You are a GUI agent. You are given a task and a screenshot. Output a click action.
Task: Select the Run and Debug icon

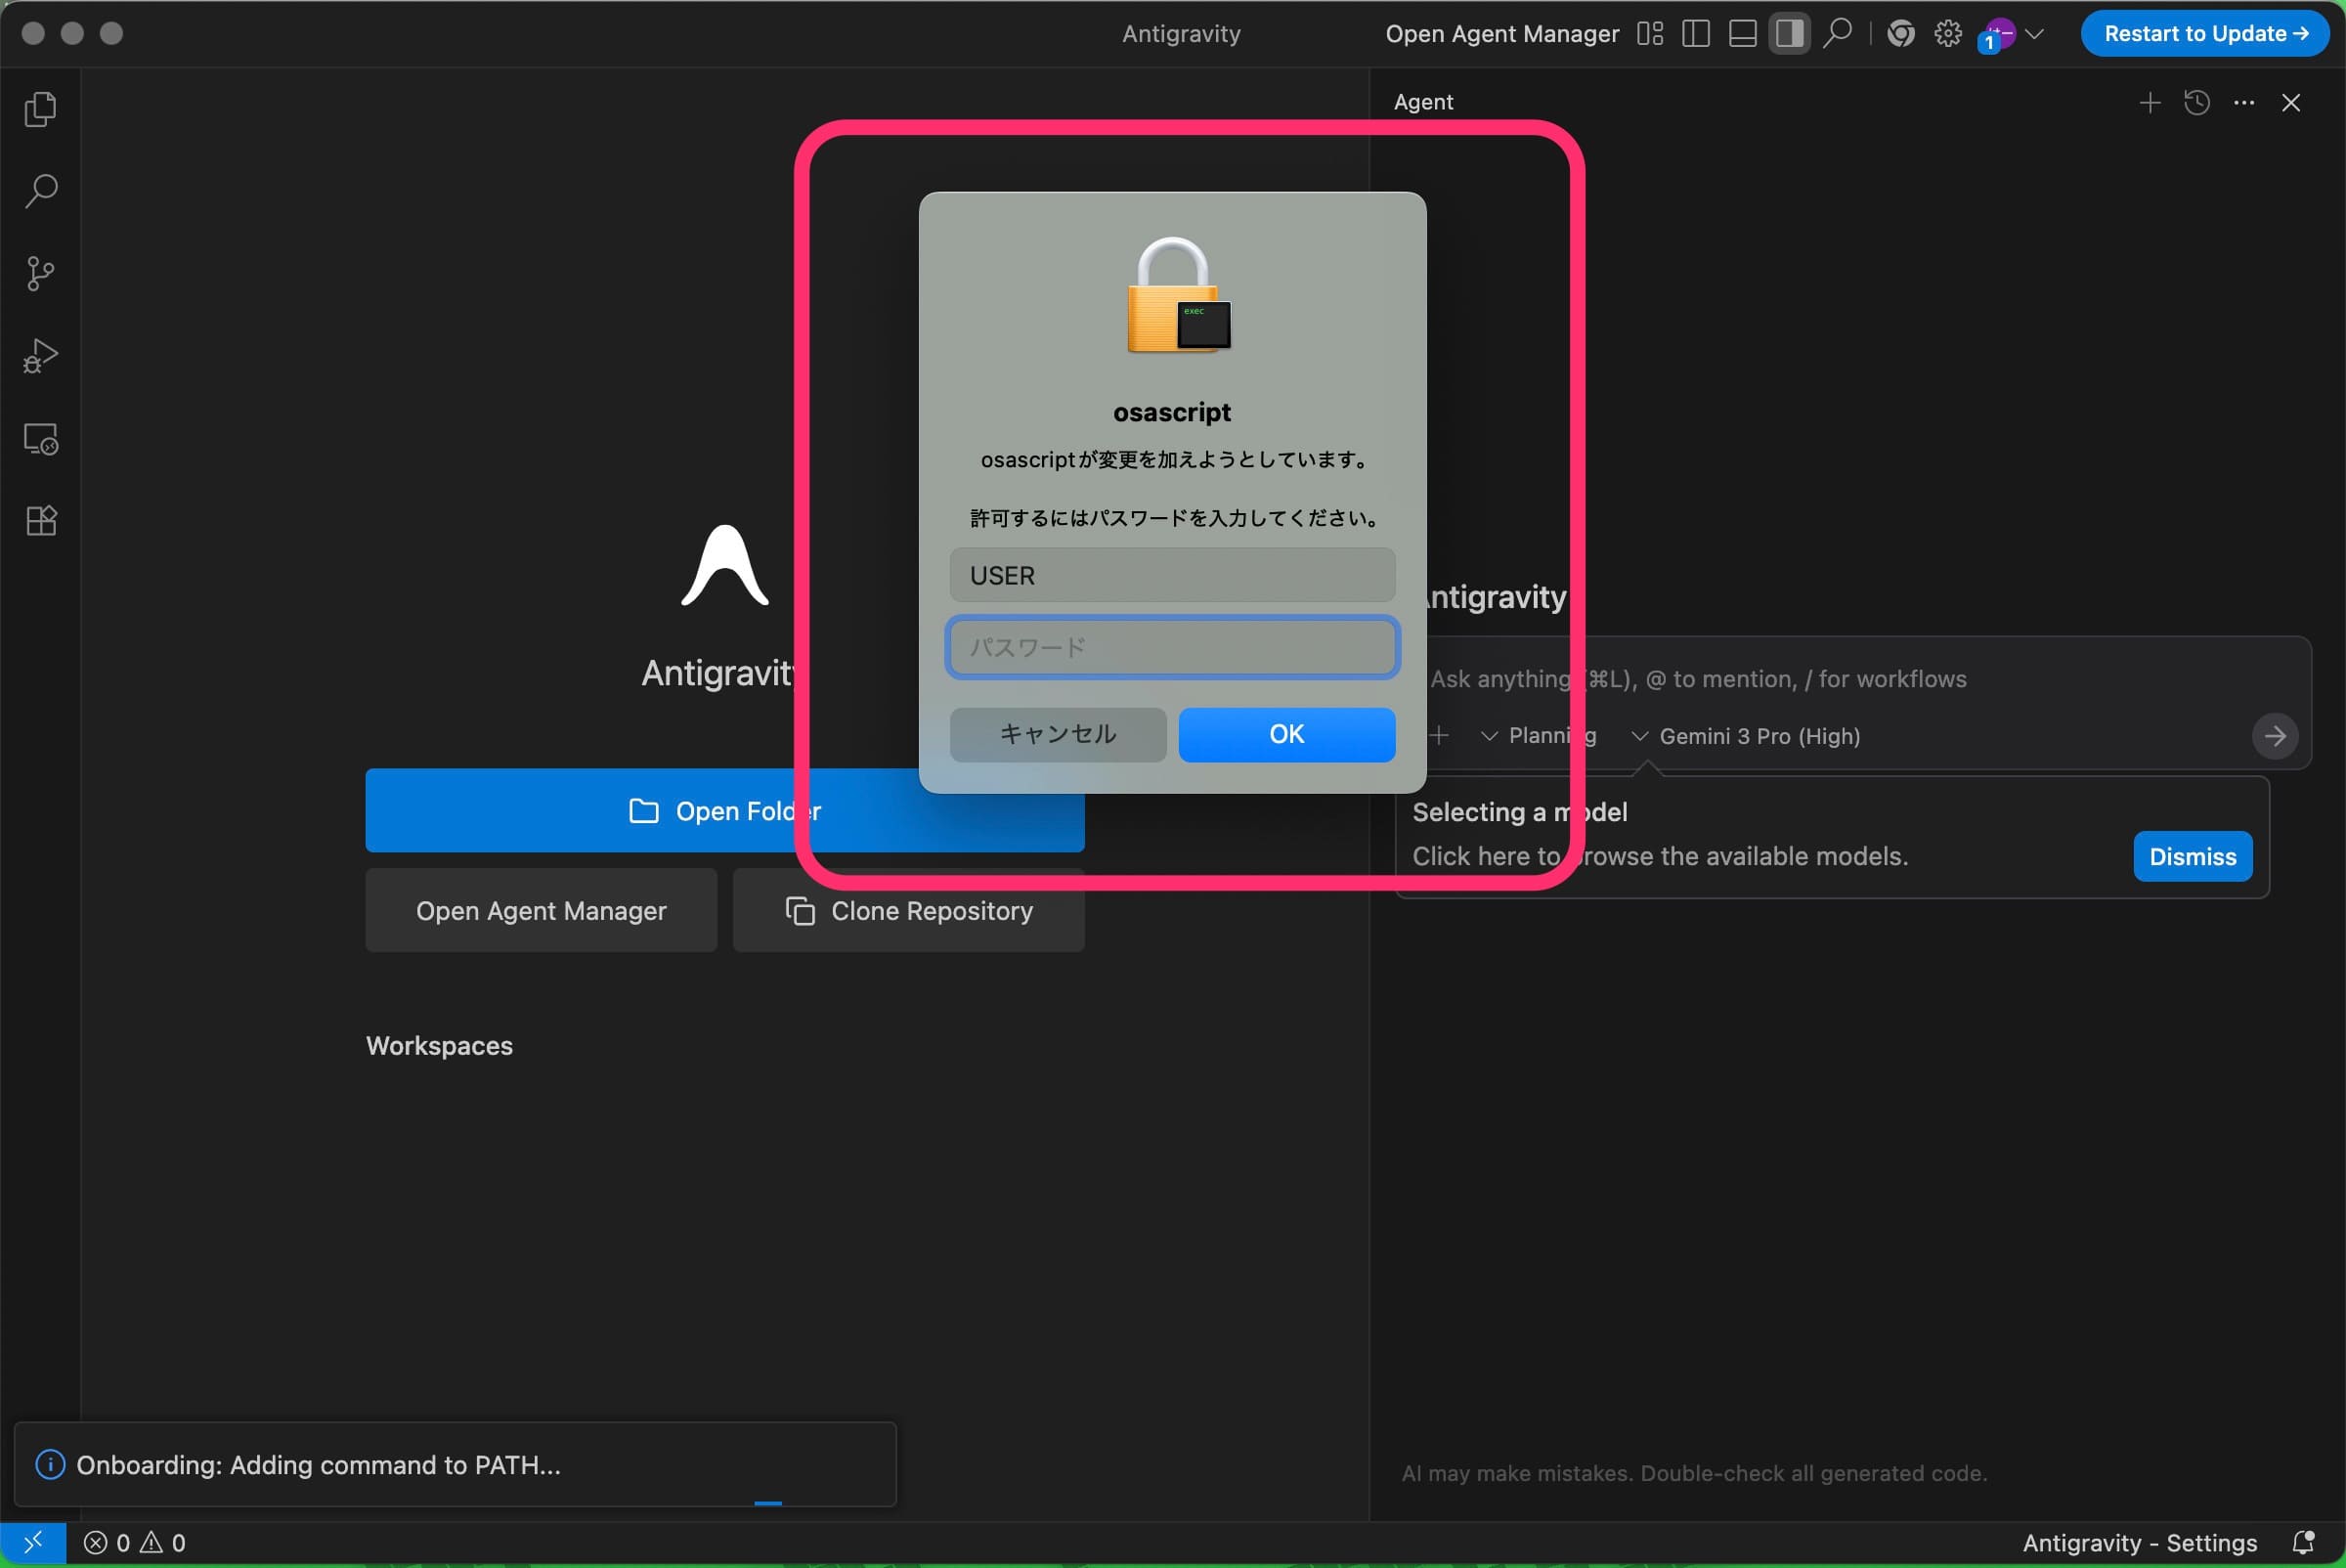coord(40,354)
